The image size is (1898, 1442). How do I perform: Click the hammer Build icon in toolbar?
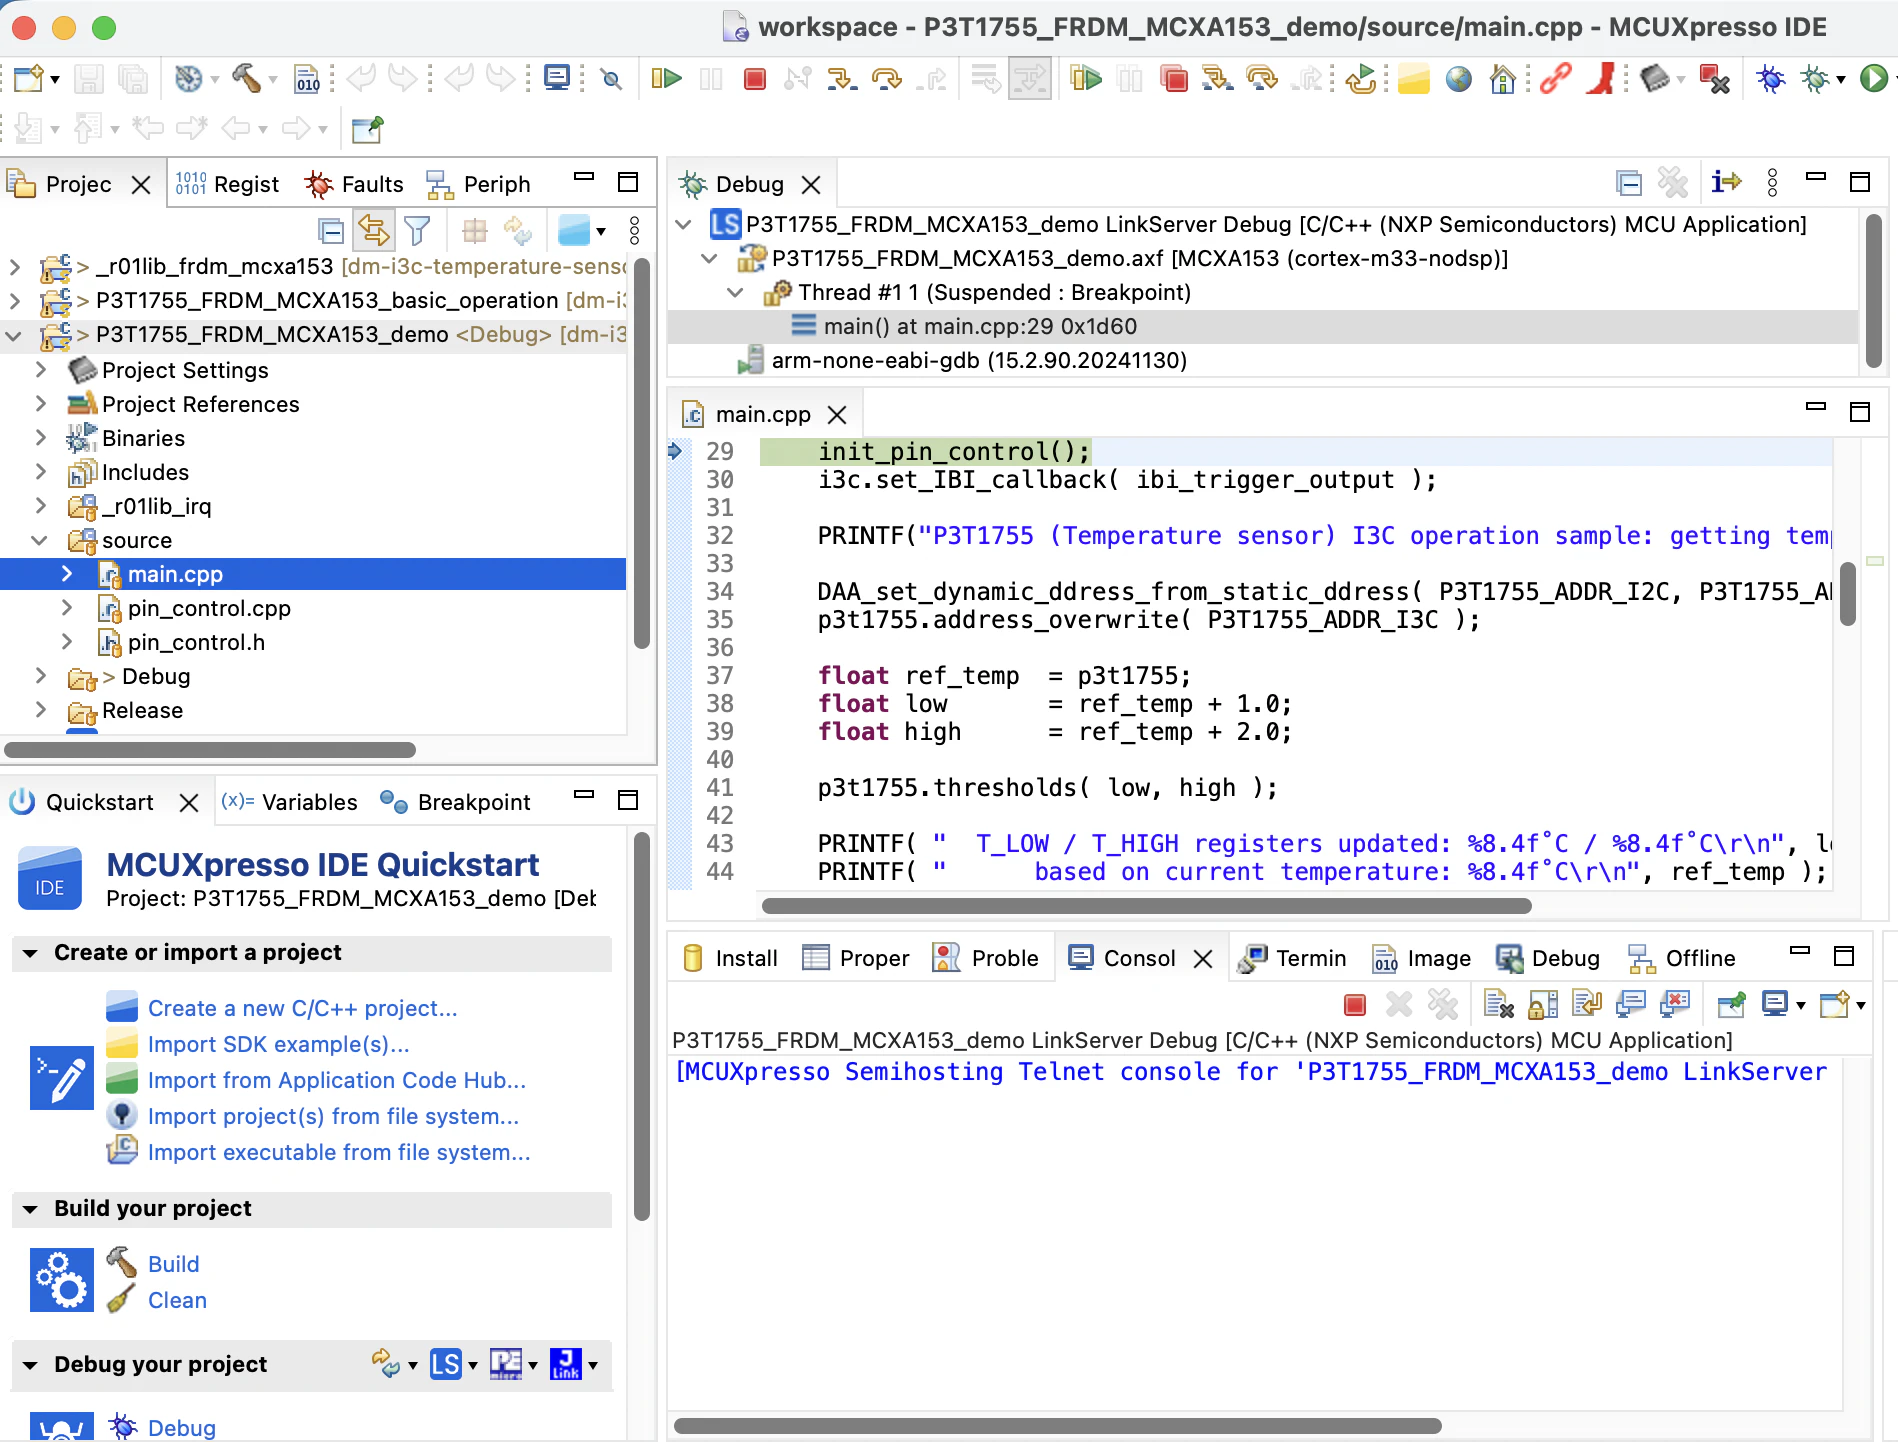click(246, 78)
